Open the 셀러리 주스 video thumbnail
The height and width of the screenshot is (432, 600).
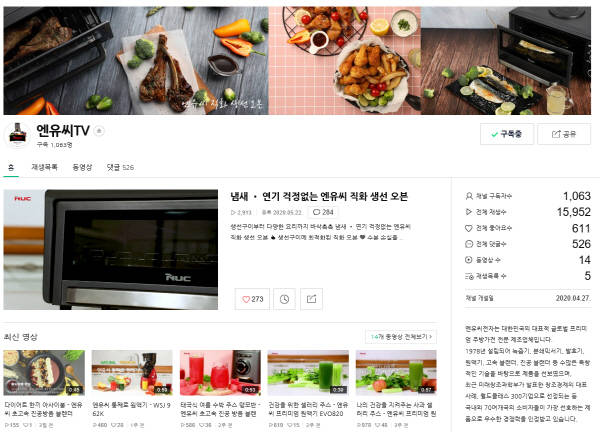click(x=308, y=373)
